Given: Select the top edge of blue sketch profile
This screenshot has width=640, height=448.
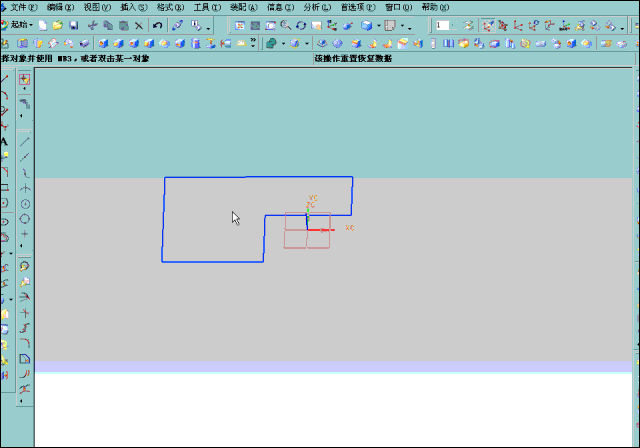Looking at the screenshot, I should pos(258,177).
